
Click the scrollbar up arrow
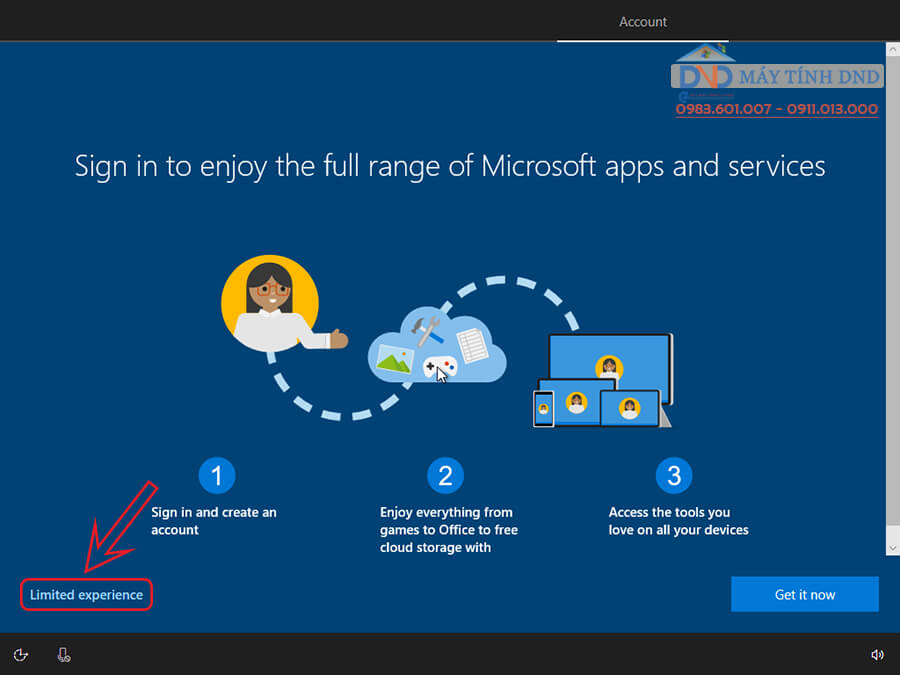tap(893, 50)
